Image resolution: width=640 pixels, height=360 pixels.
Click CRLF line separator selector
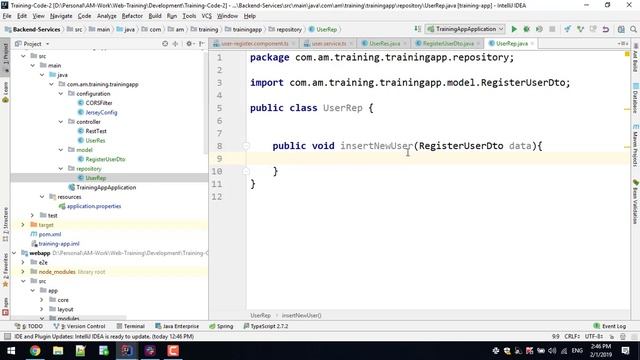point(572,336)
